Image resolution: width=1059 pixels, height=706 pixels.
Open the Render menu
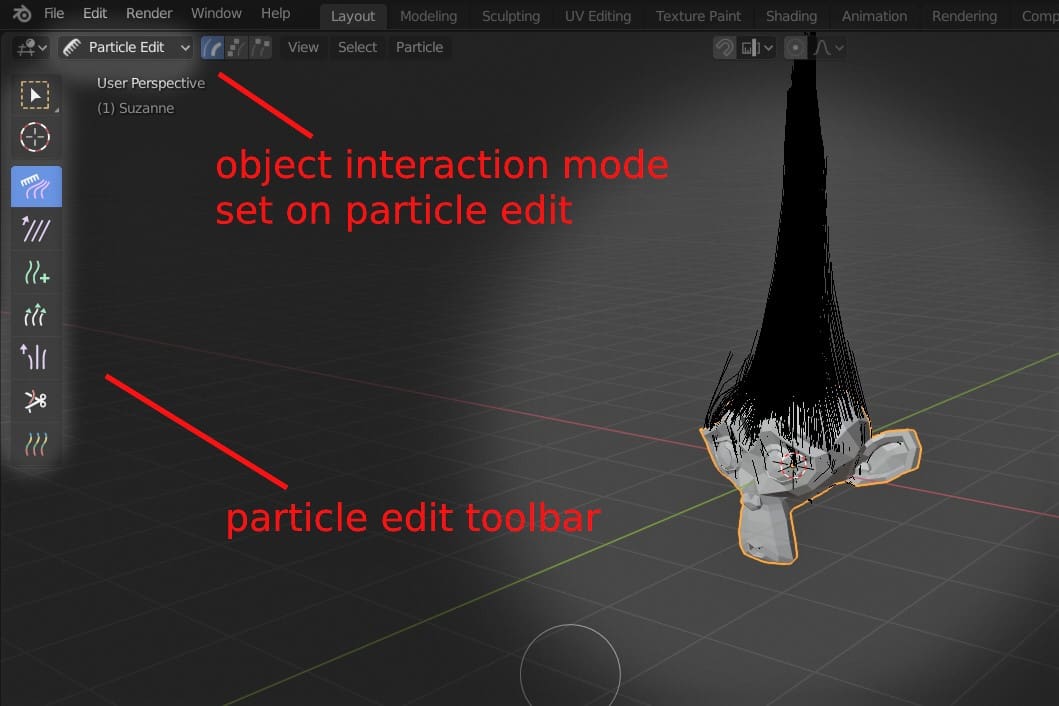149,14
